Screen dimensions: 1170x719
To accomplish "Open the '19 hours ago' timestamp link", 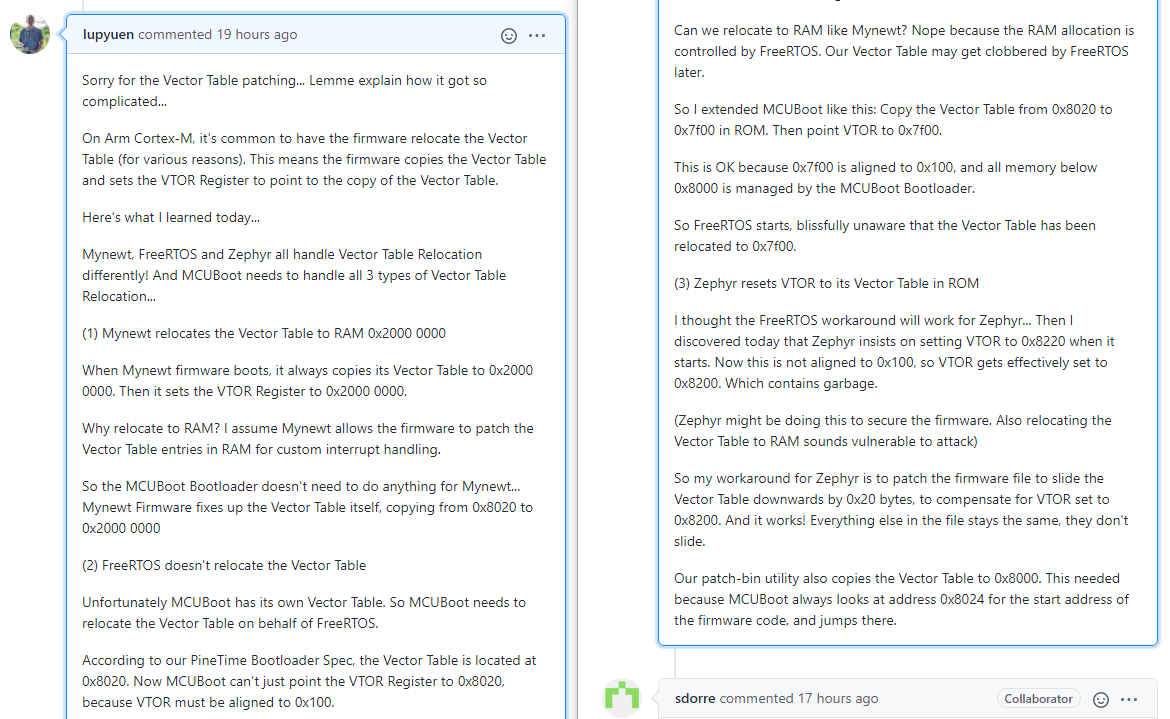I will [257, 34].
